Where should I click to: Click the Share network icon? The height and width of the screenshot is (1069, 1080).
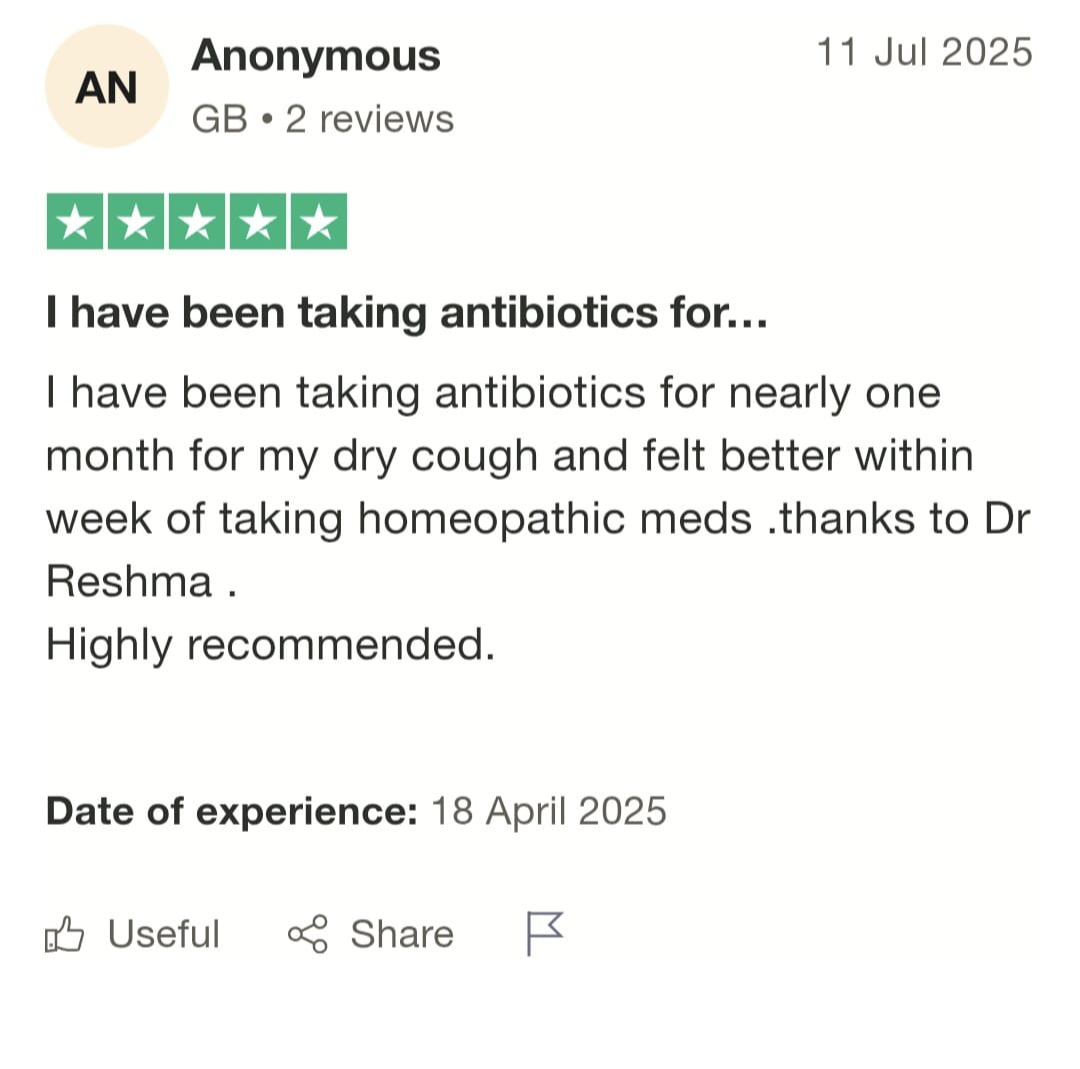click(307, 935)
